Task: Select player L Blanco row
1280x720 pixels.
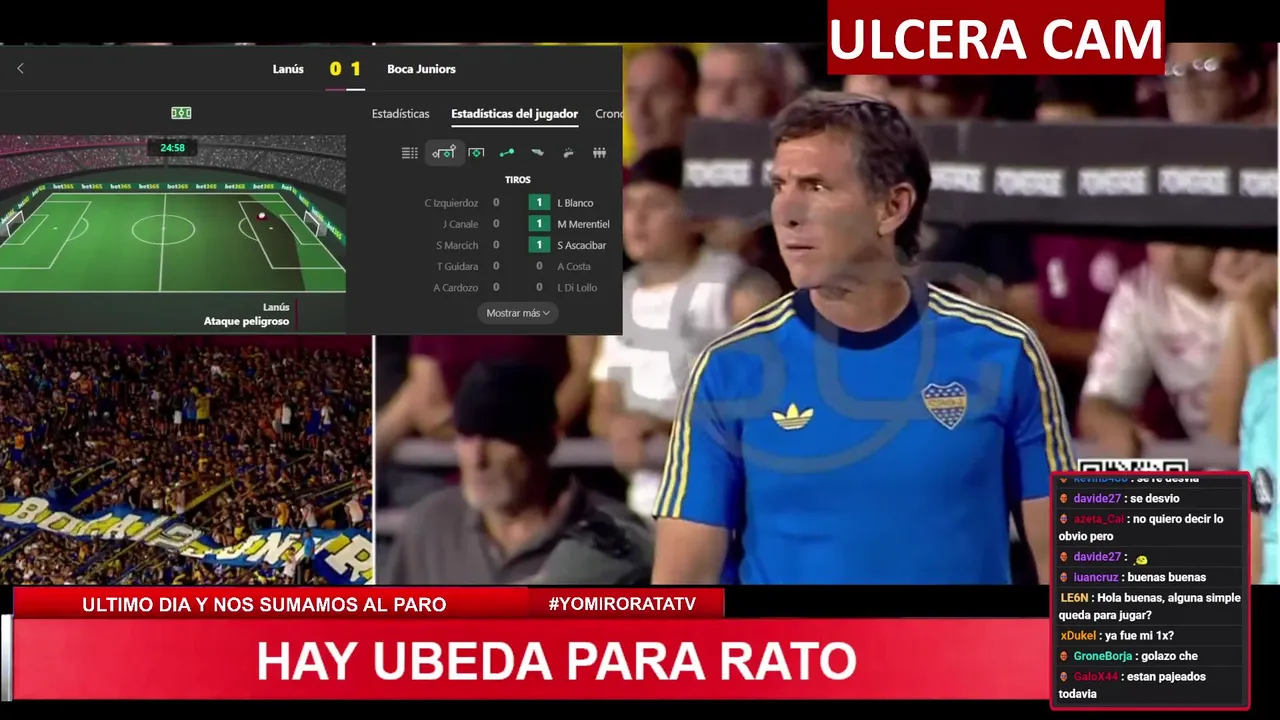Action: [x=563, y=203]
